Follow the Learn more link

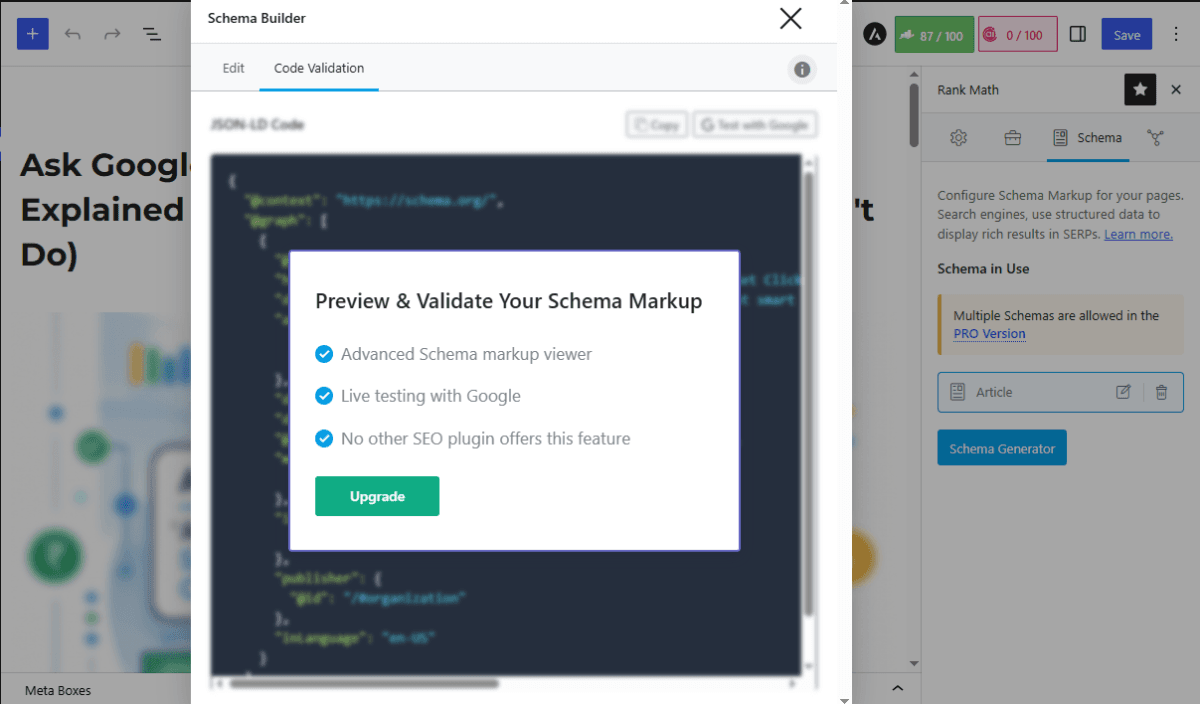[x=1138, y=234]
